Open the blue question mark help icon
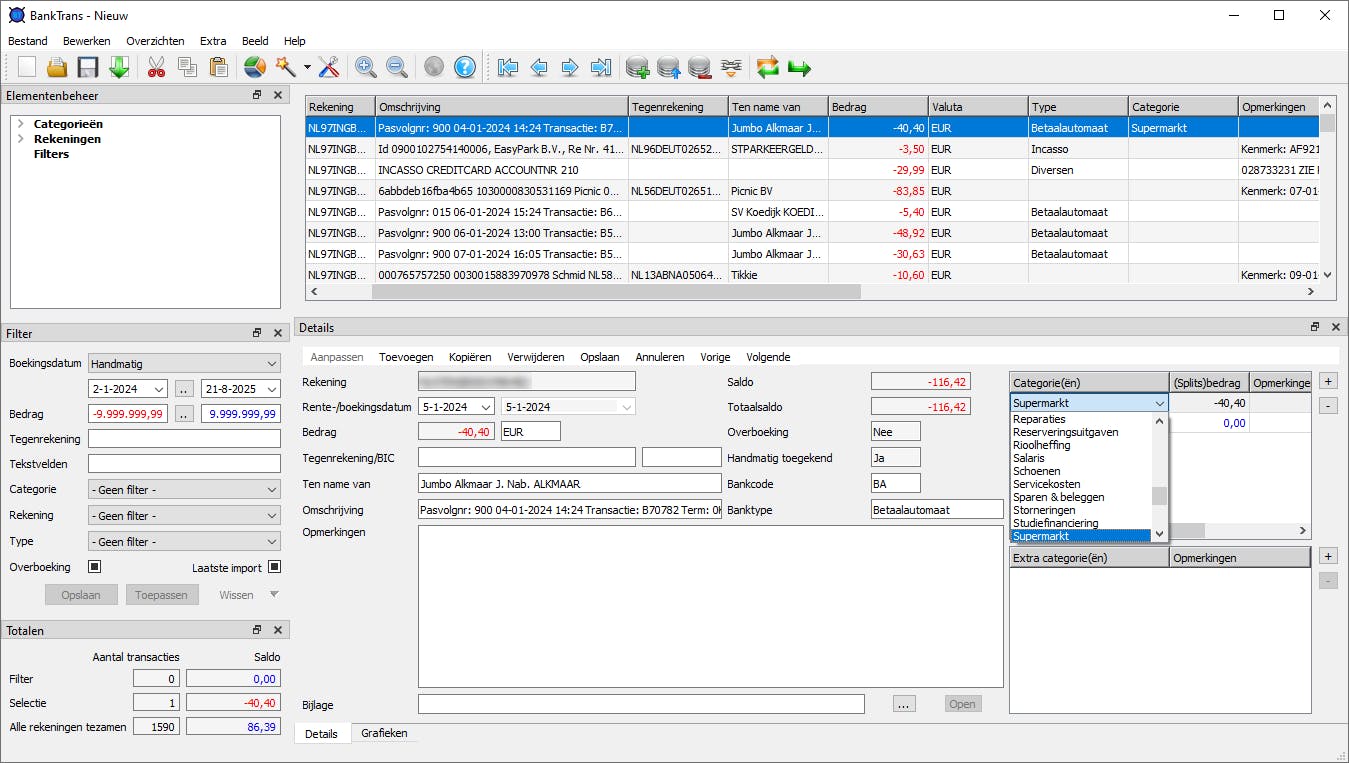1349x763 pixels. click(x=464, y=68)
